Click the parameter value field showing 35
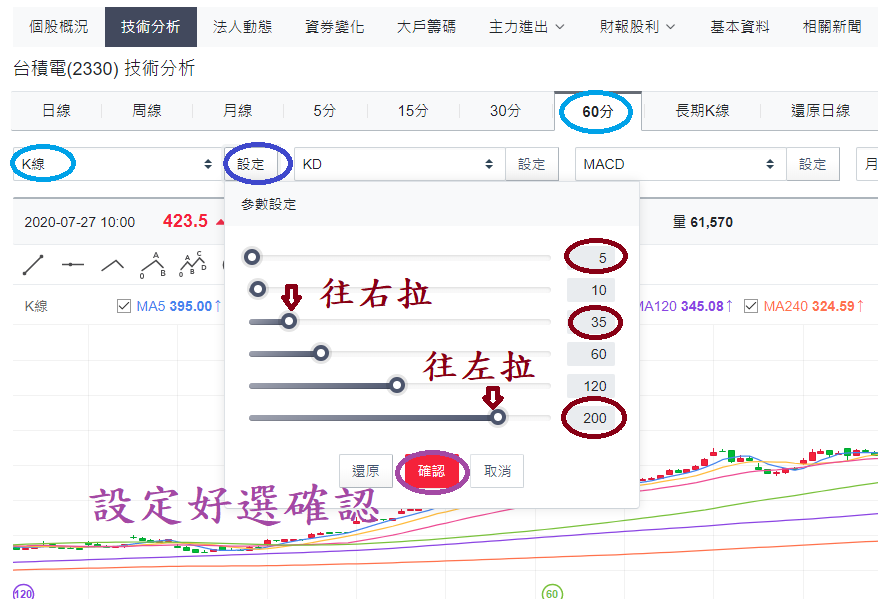Viewport: 878px width, 599px height. pos(591,322)
